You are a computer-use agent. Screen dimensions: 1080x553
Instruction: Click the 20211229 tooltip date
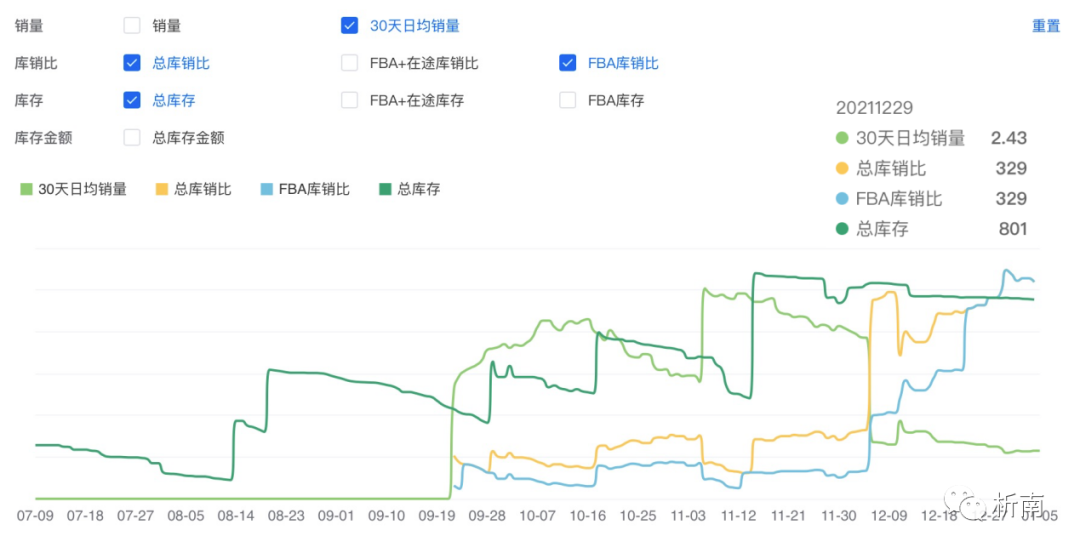point(874,108)
